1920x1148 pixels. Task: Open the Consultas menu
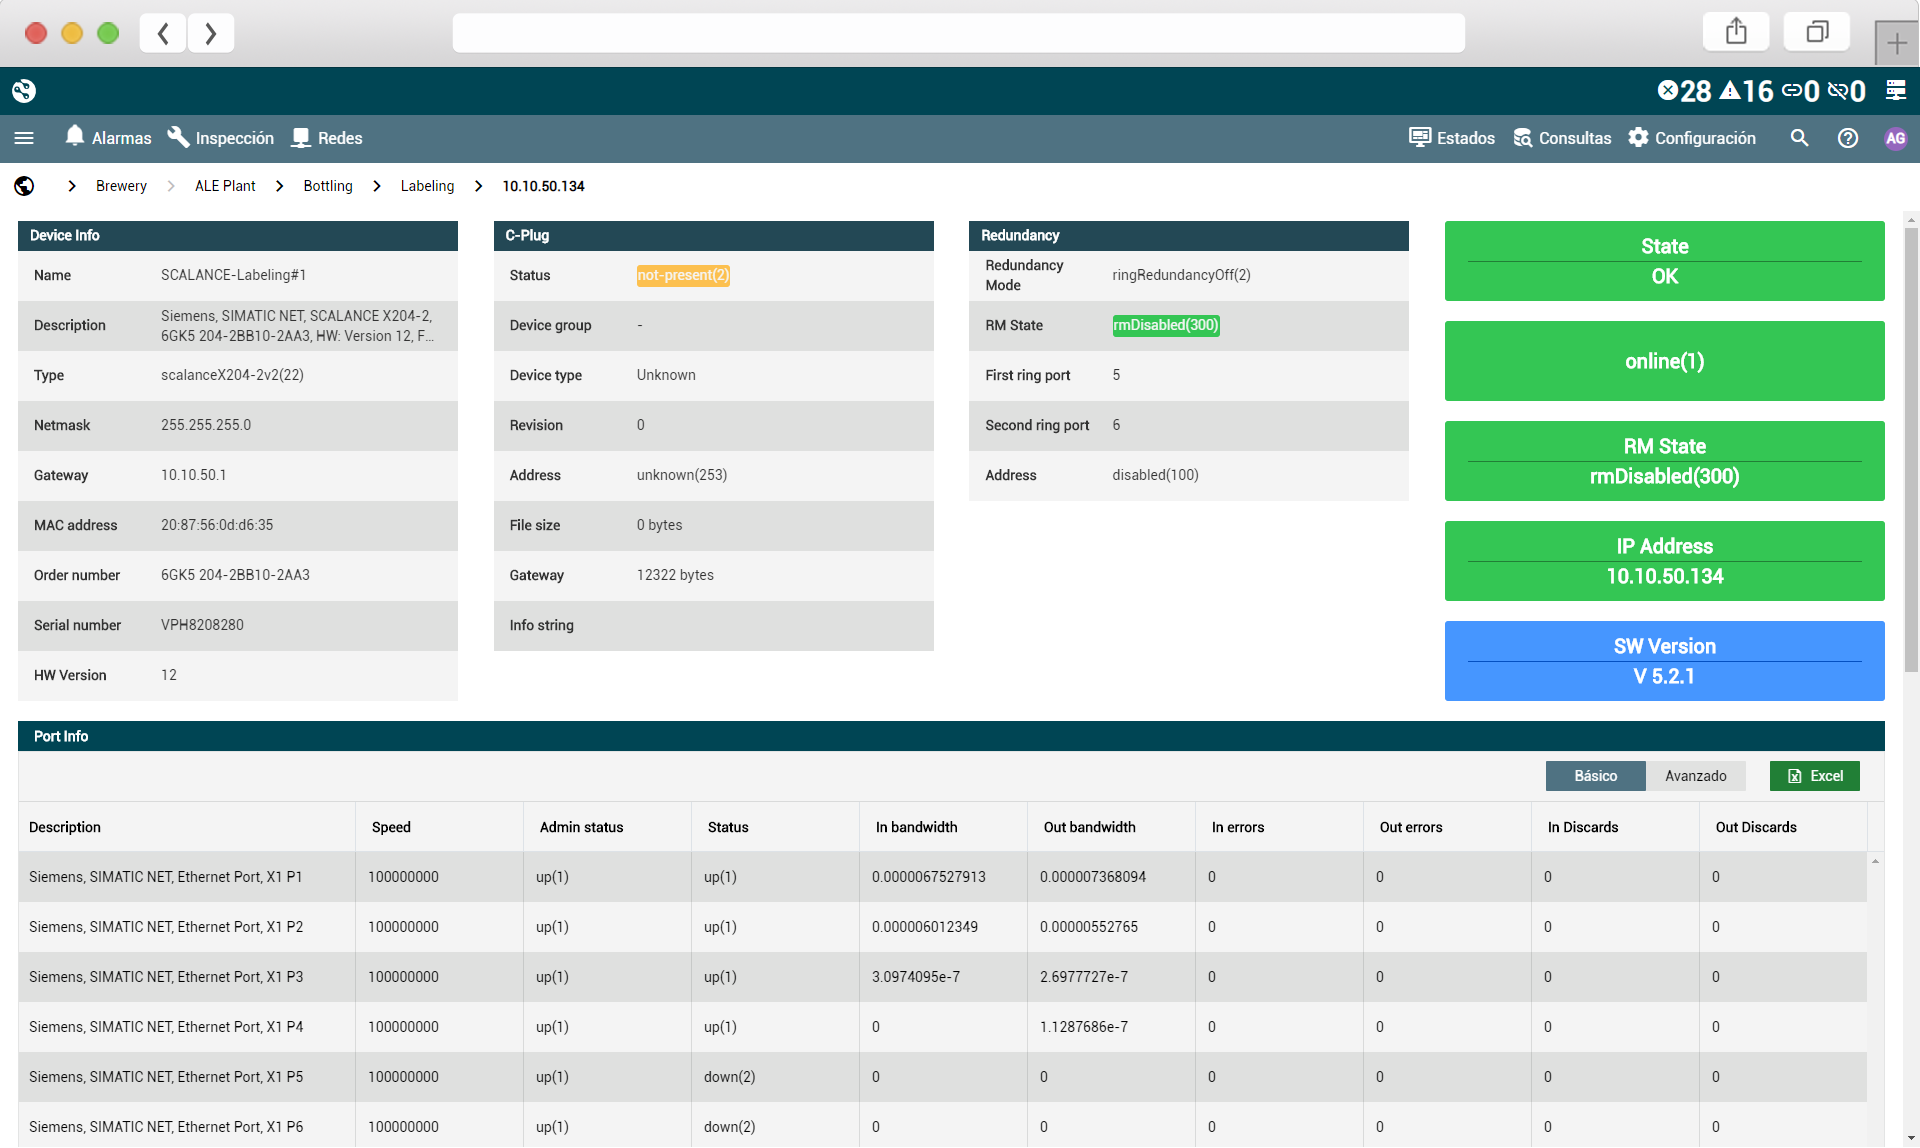[1562, 138]
